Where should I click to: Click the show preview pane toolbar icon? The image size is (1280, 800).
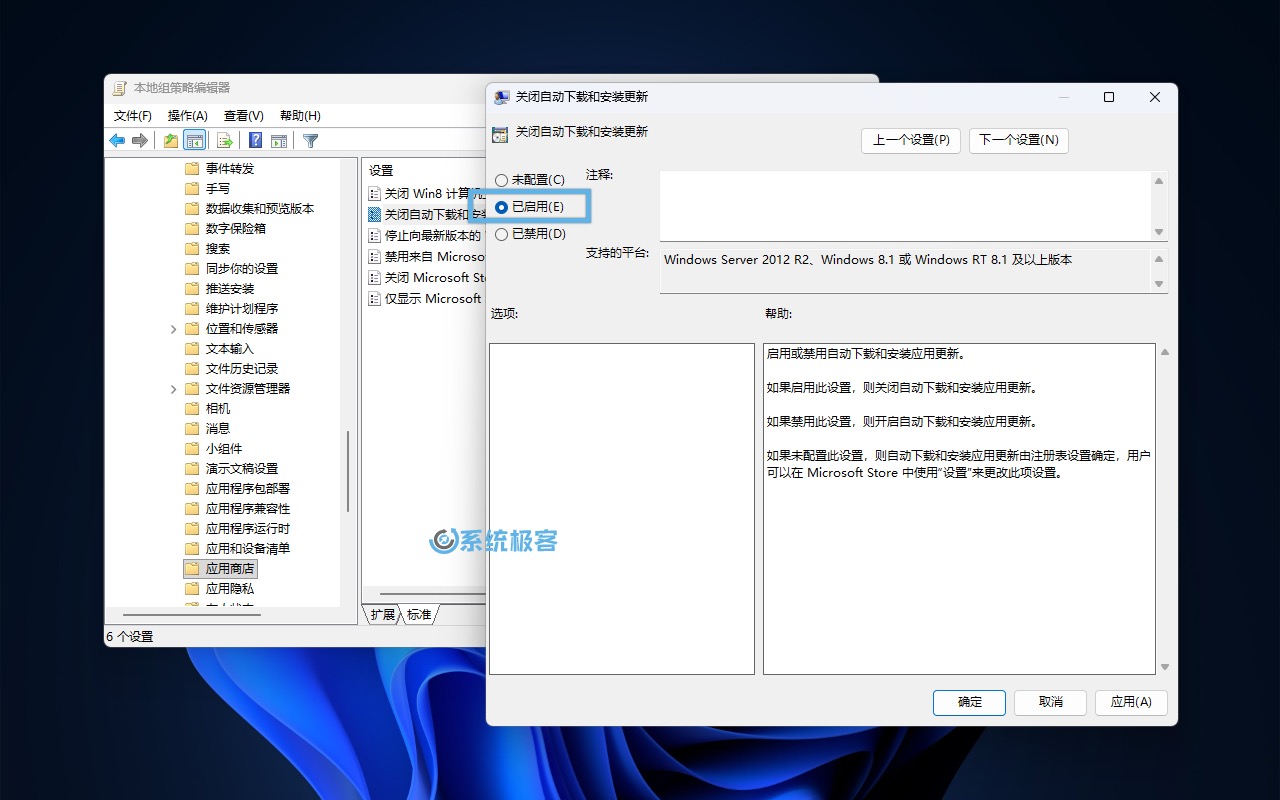(x=279, y=141)
